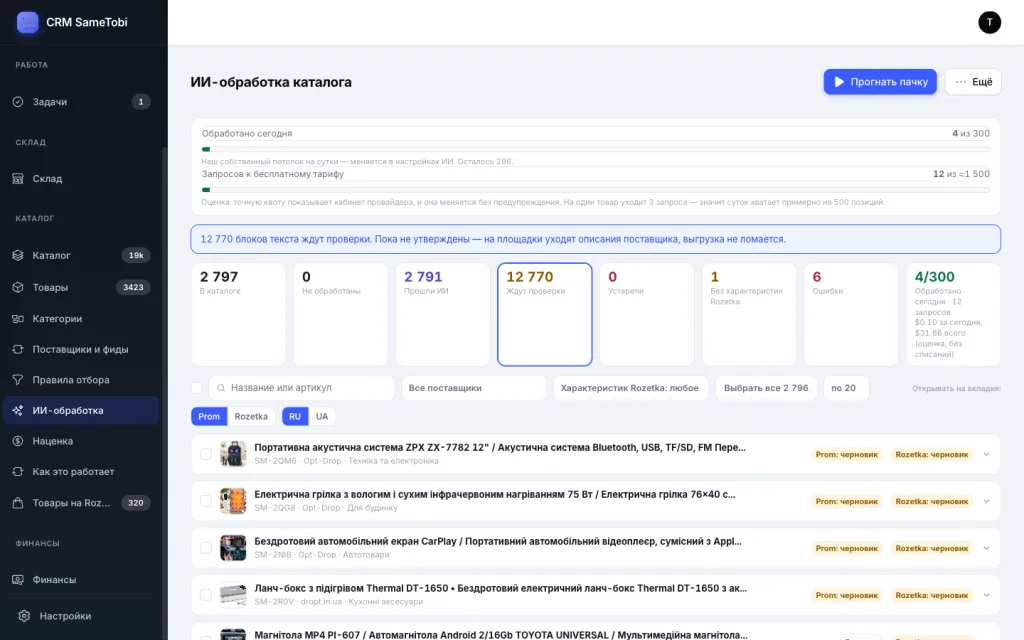Viewport: 1024px width, 640px height.
Task: Click the Товары box icon
Action: coord(18,287)
